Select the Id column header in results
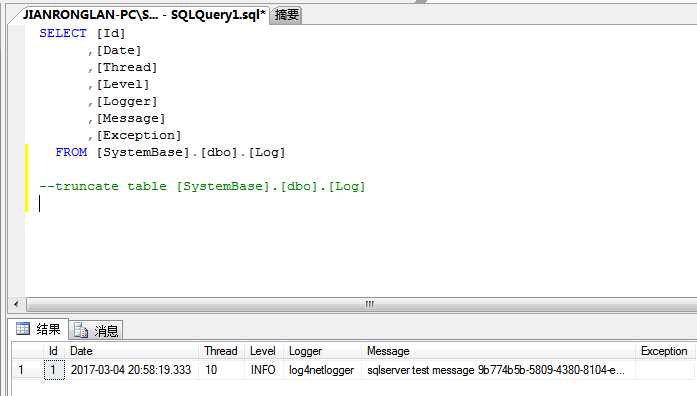The height and width of the screenshot is (396, 697). point(53,351)
